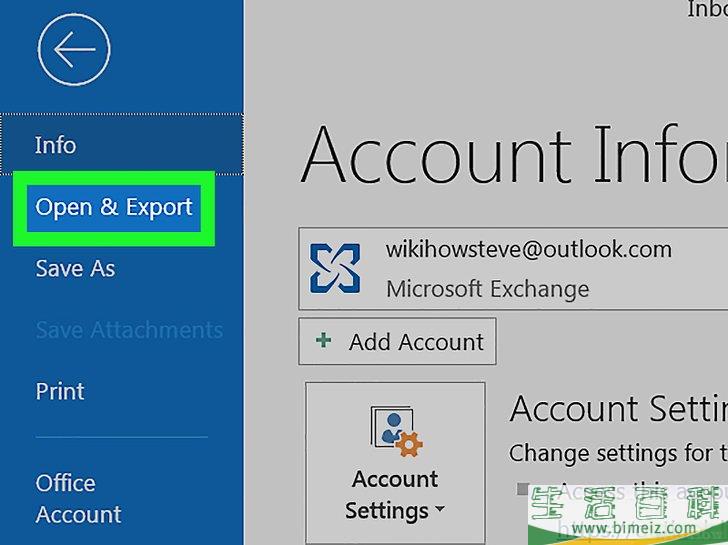Image resolution: width=728 pixels, height=545 pixels.
Task: Go to Office Account page
Action: point(78,499)
